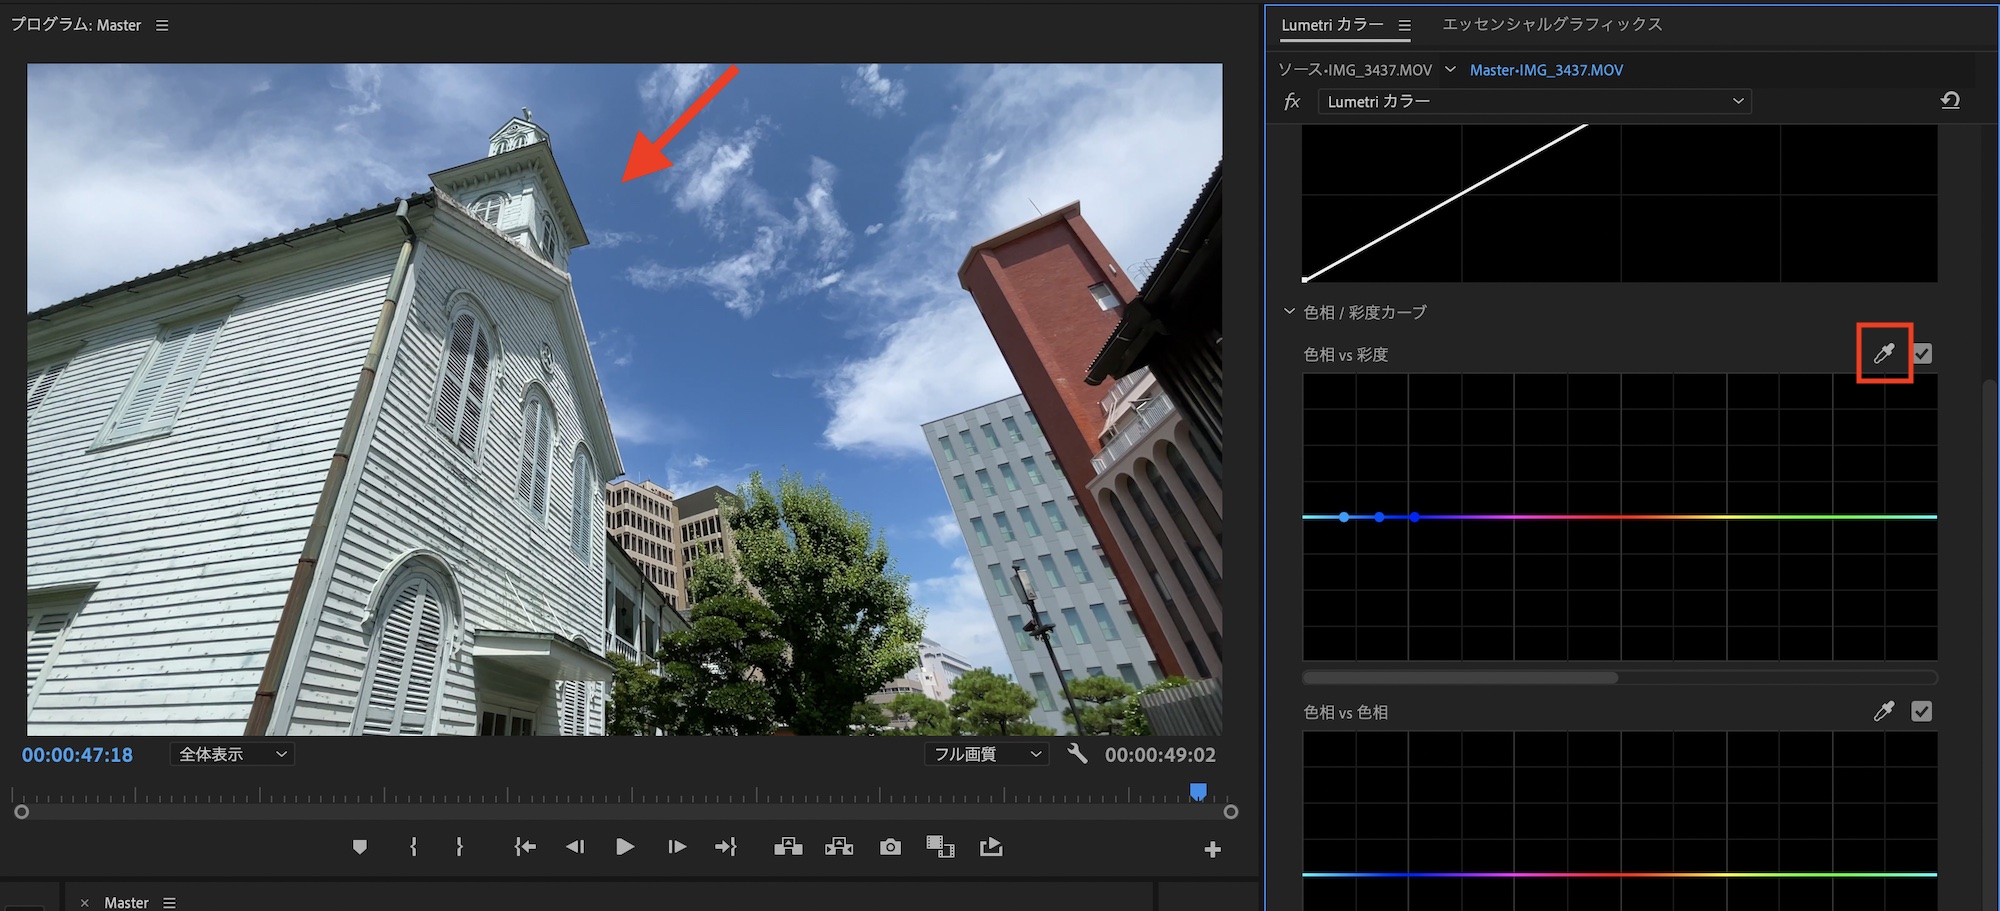Image resolution: width=2000 pixels, height=911 pixels.
Task: Reset the Lumetri Color effect
Action: 1950,100
